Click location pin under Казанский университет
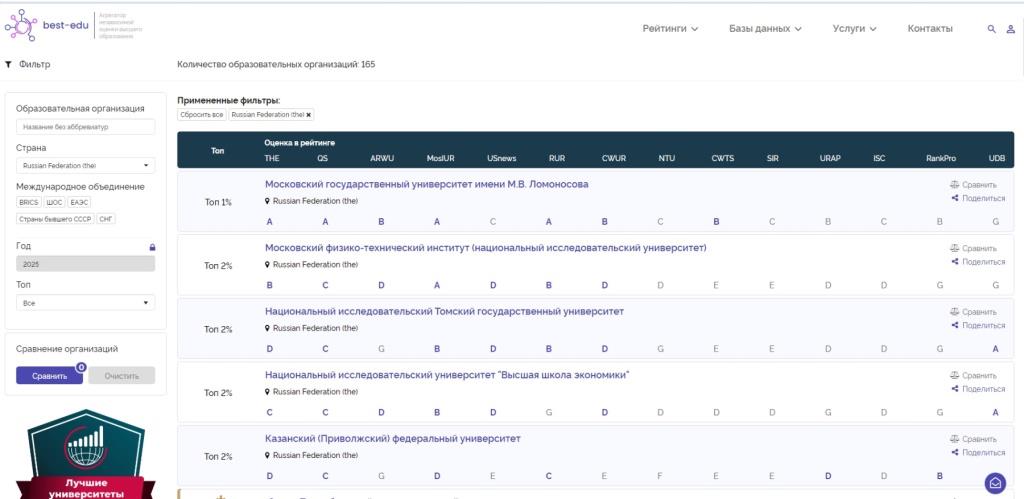Viewport: 1024px width, 499px height. click(267, 455)
